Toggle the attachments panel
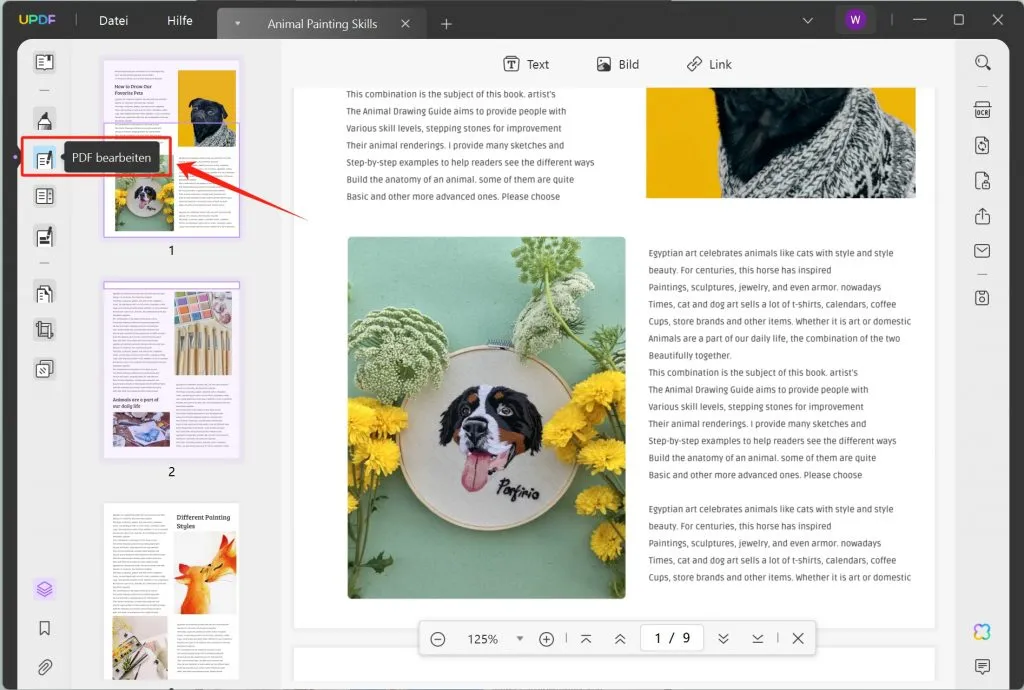This screenshot has height=690, width=1024. (44, 666)
